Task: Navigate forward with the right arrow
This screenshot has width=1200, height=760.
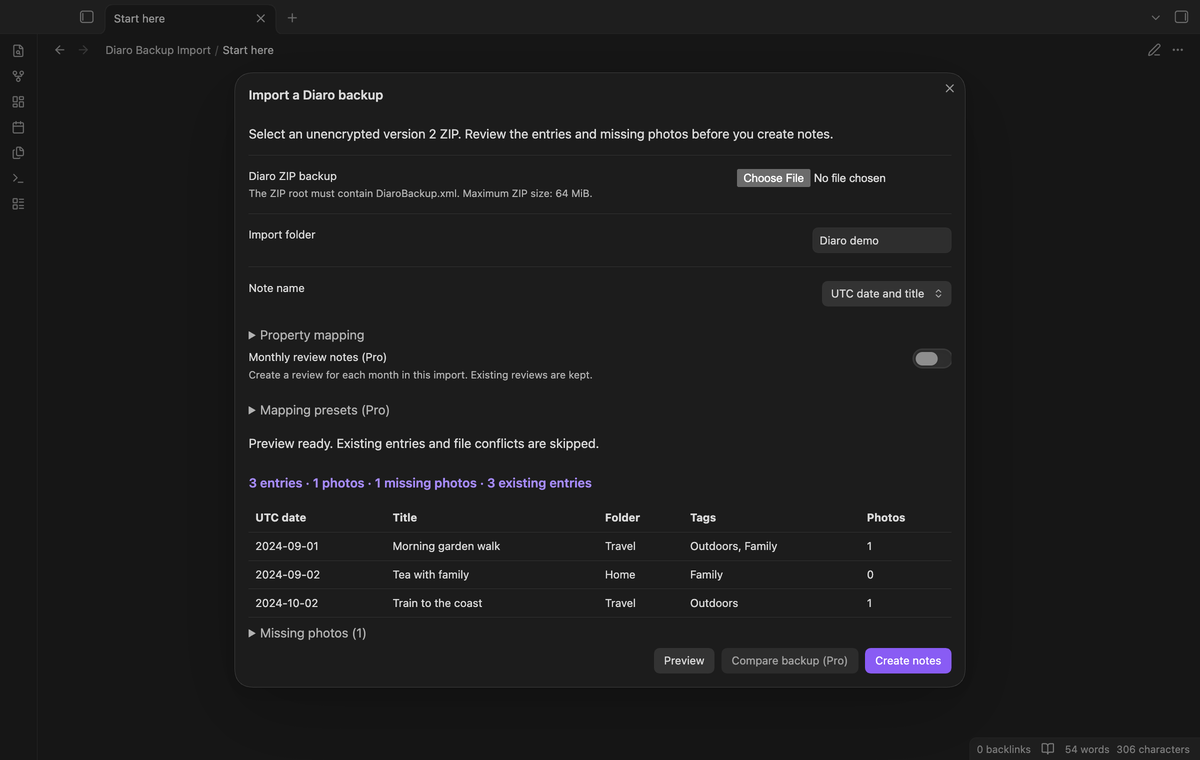Action: tap(83, 50)
